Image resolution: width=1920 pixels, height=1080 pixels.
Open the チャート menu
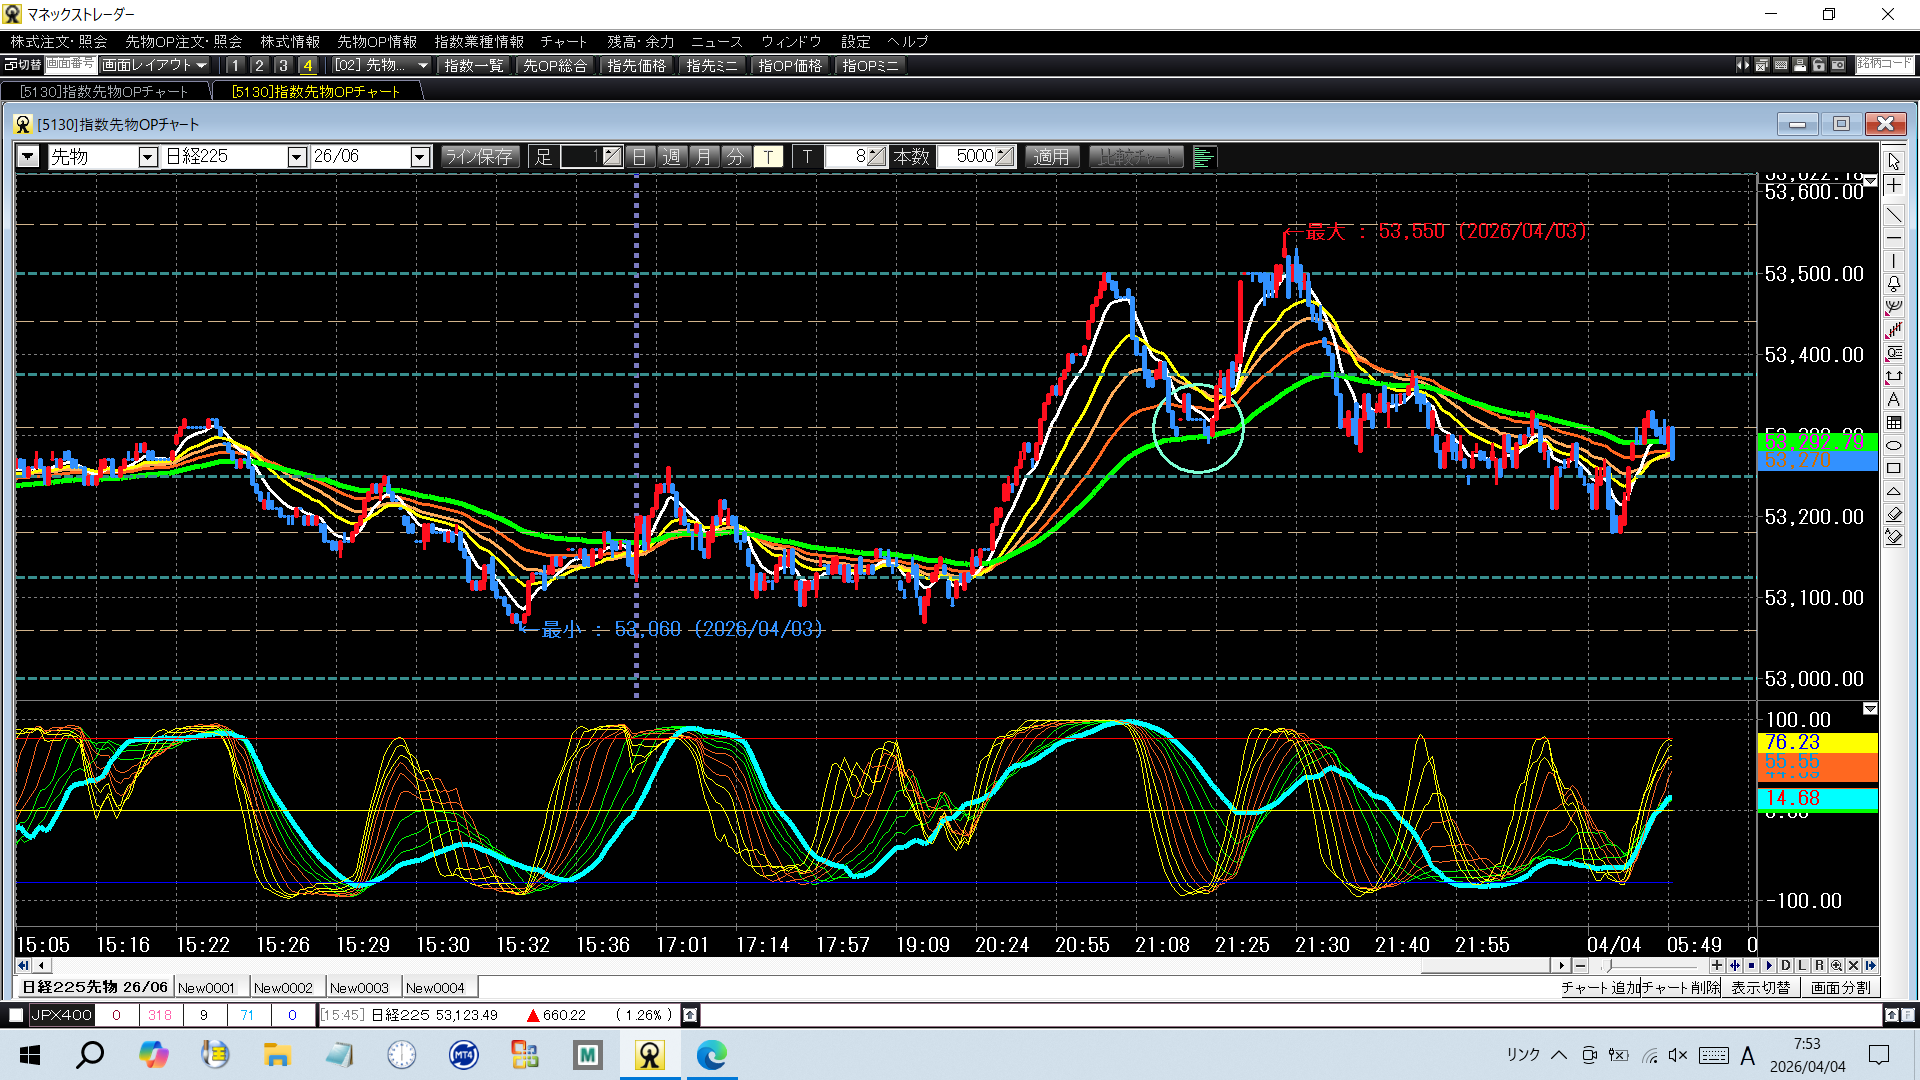pyautogui.click(x=563, y=41)
